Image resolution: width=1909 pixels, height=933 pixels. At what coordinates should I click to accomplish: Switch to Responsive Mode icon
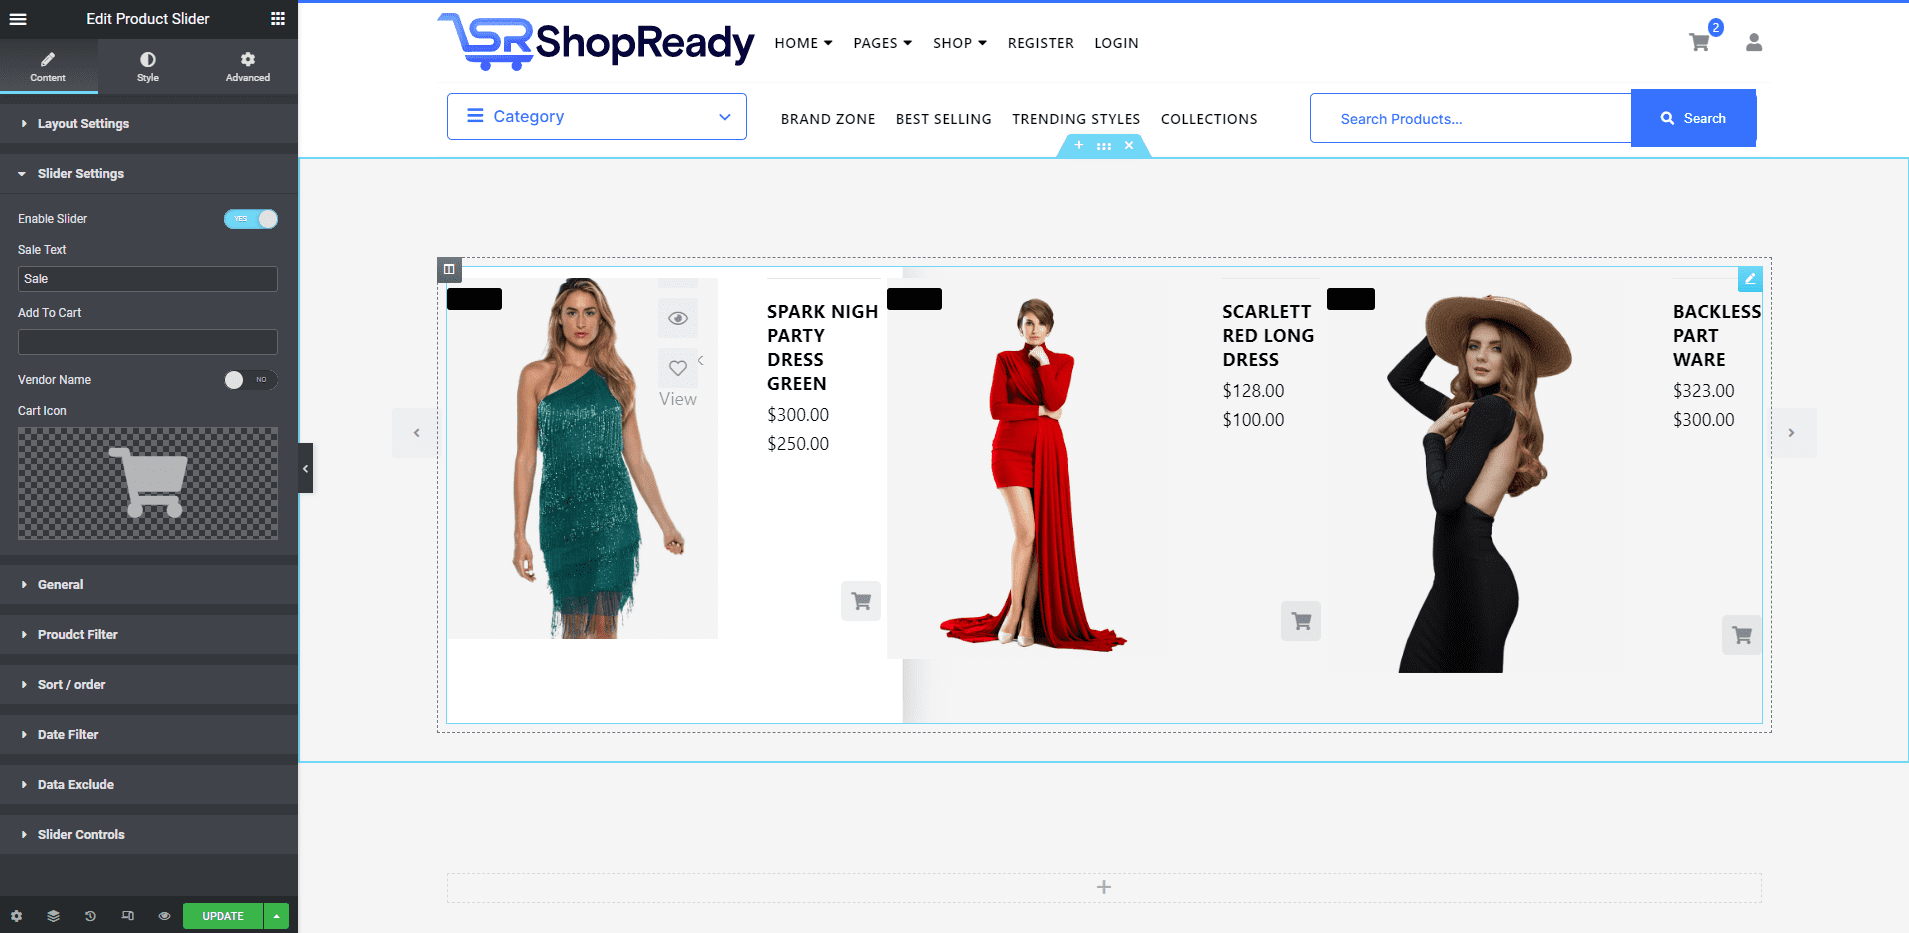[127, 916]
